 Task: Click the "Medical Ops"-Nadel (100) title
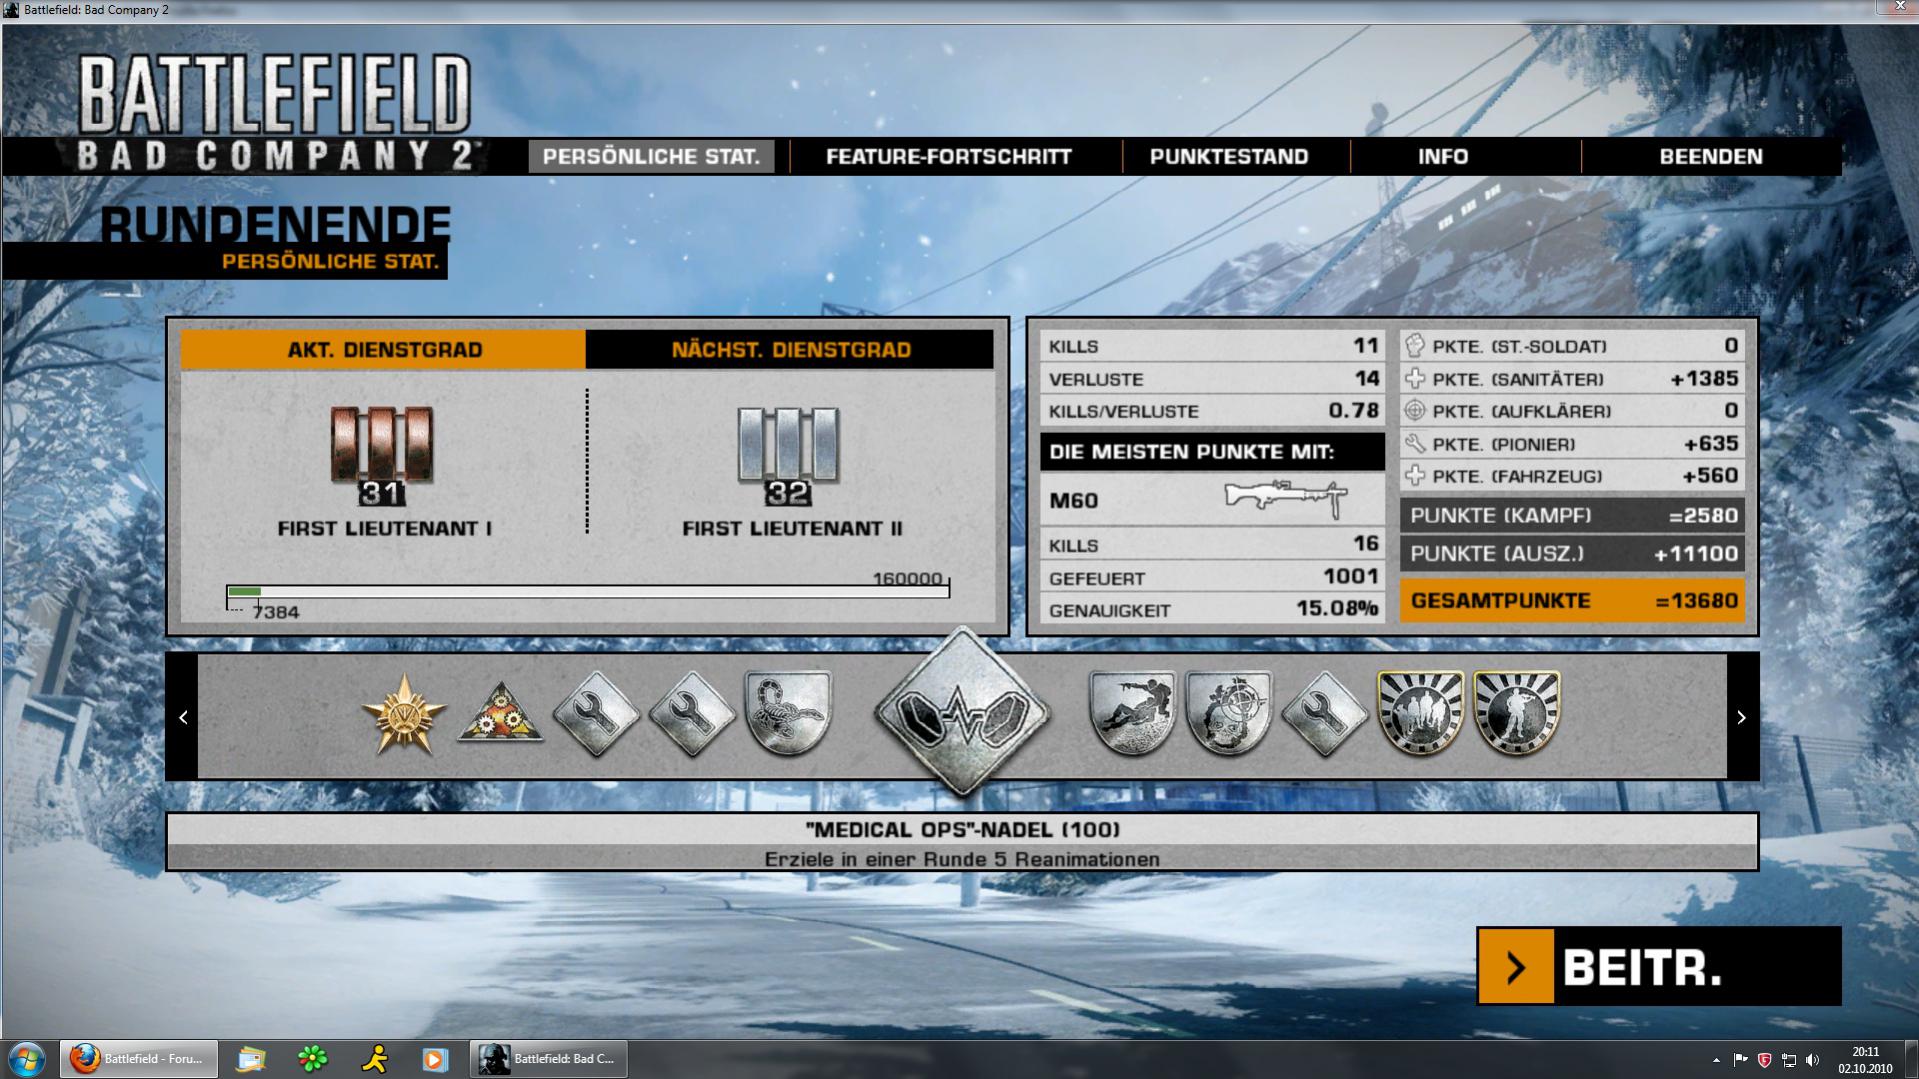pos(962,829)
